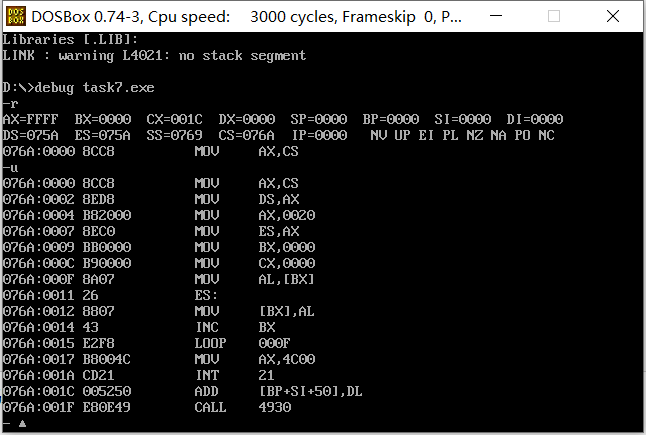The height and width of the screenshot is (435, 646).
Task: Click the ADD [BP+SI+50],DL line
Action: [x=183, y=391]
